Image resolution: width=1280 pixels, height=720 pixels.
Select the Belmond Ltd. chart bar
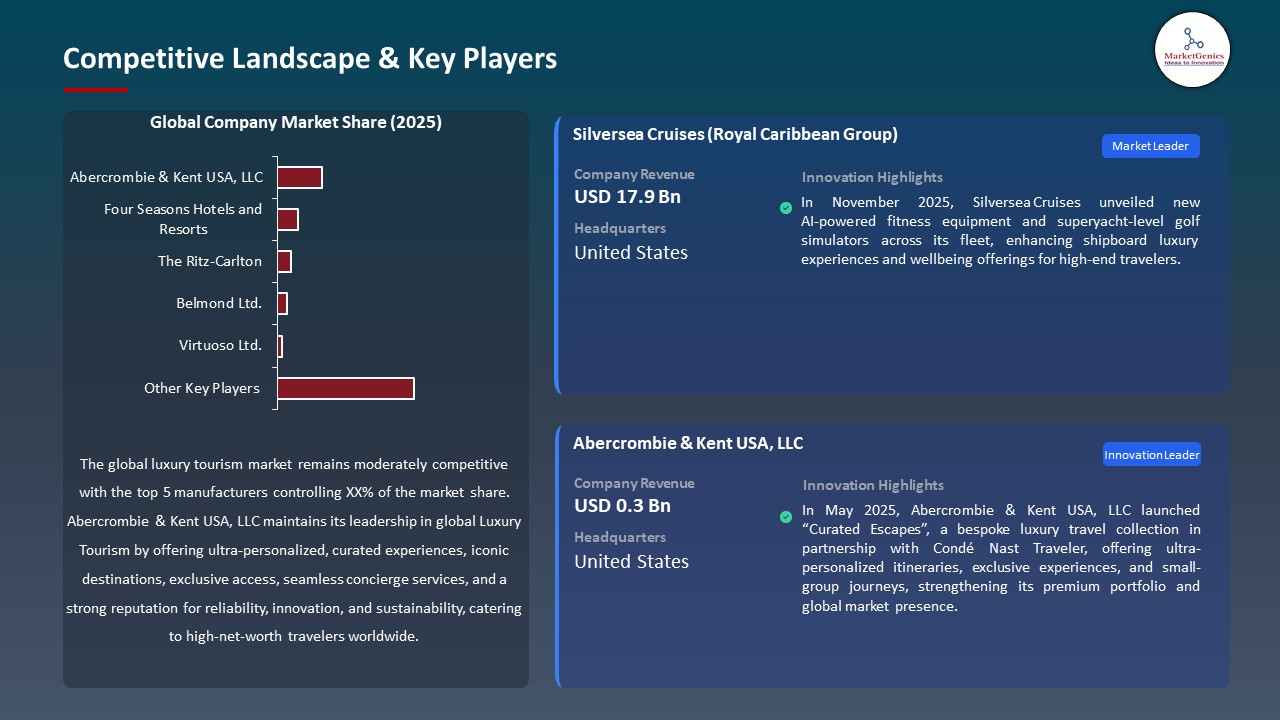pyautogui.click(x=282, y=303)
